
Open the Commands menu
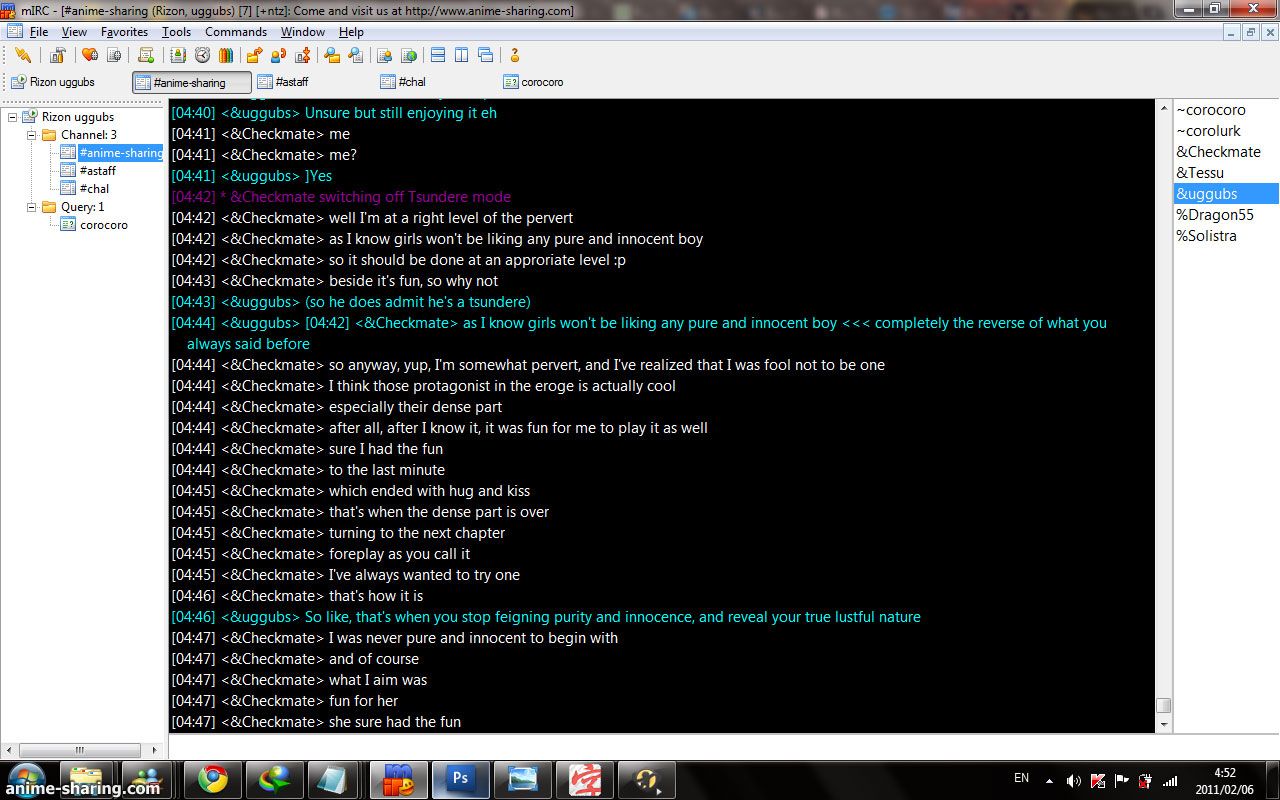(x=235, y=32)
